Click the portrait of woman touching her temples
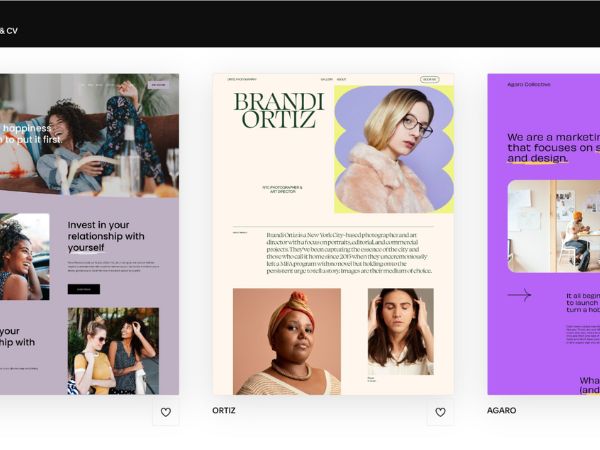Screen dimensions: 600x450 click(401, 331)
